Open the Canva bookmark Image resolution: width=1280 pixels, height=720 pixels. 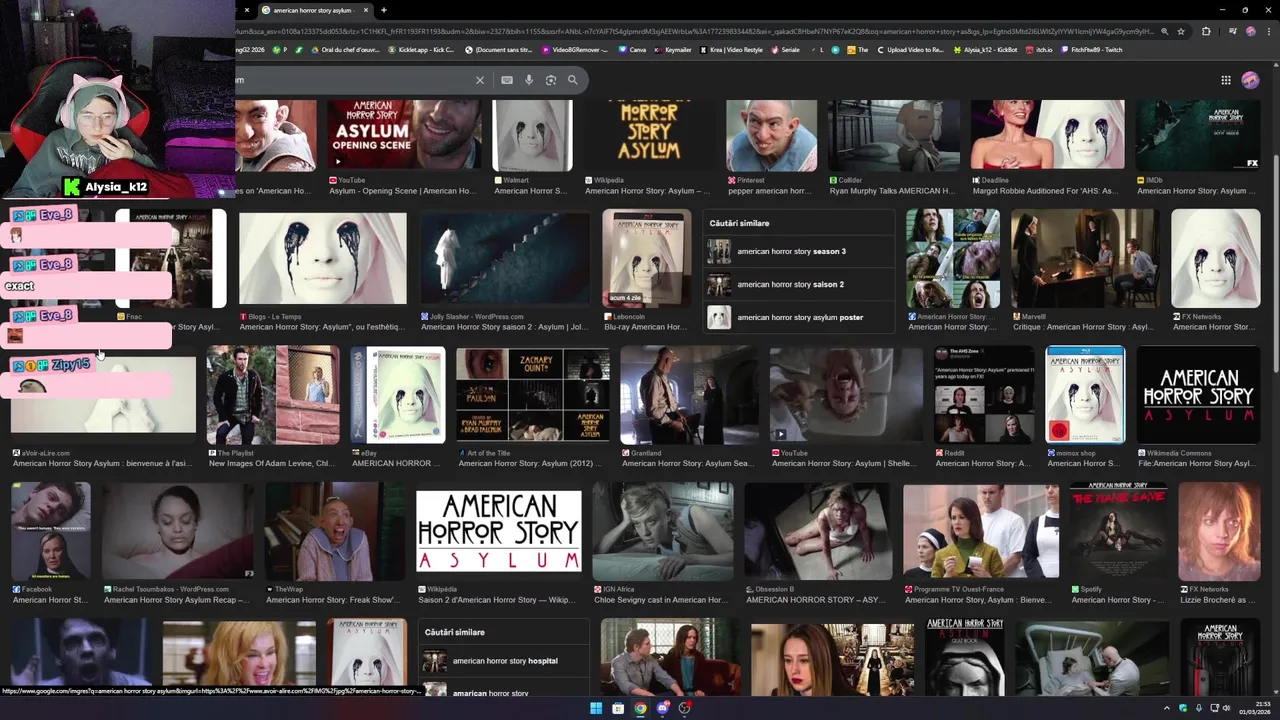pos(633,49)
